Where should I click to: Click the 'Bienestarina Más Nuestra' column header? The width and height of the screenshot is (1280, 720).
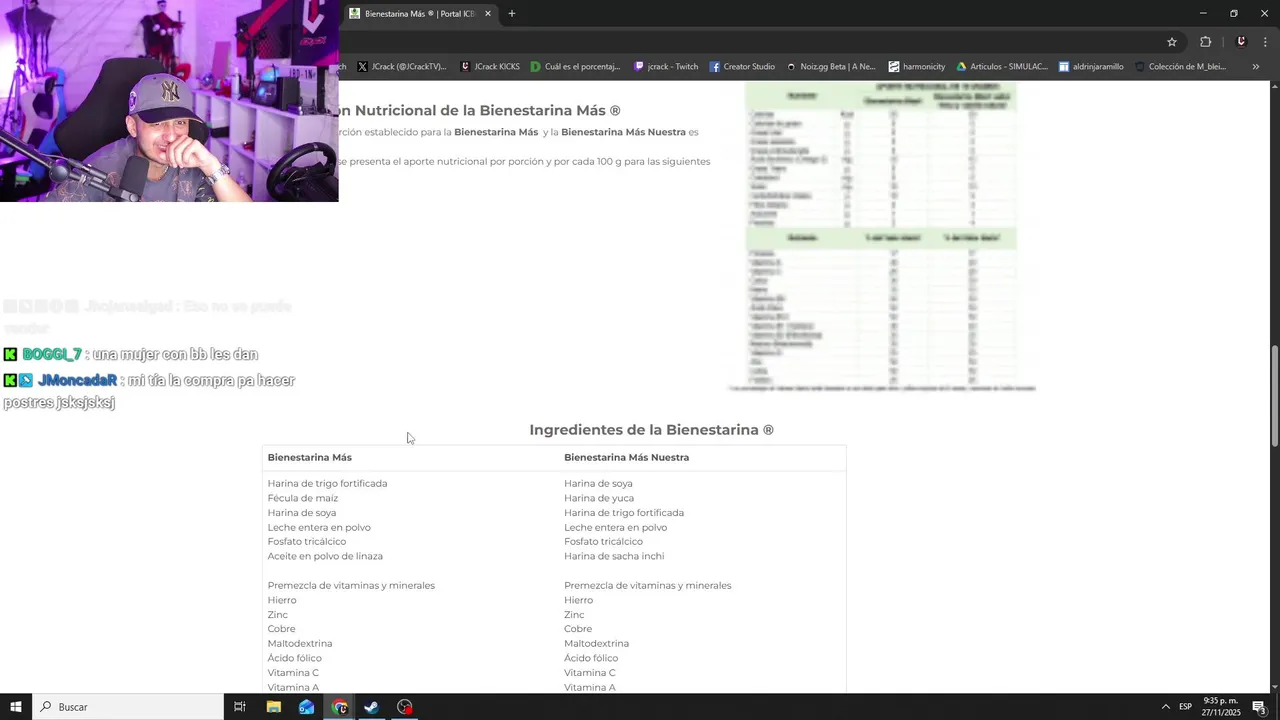pyautogui.click(x=626, y=458)
